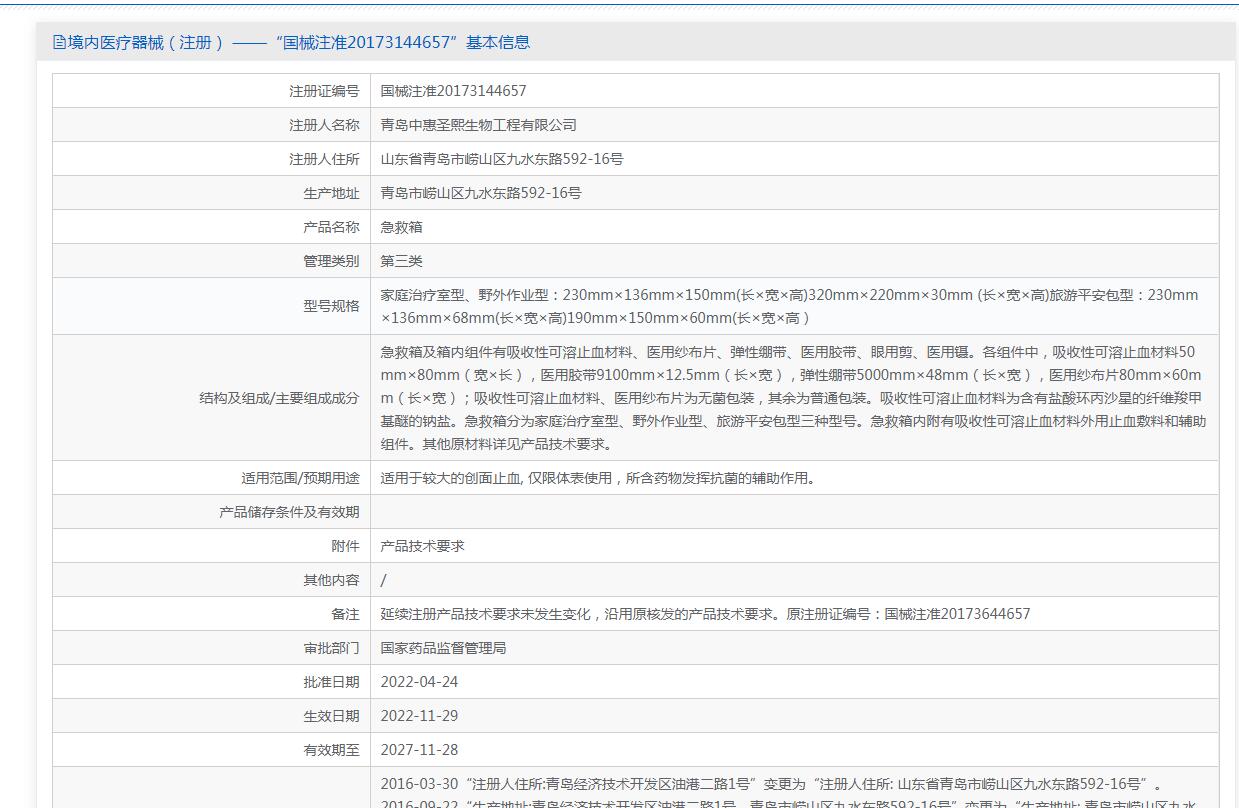Select the registrant name 青岛中惠圣熙生物工程有限公司
The height and width of the screenshot is (808, 1239).
(x=478, y=125)
